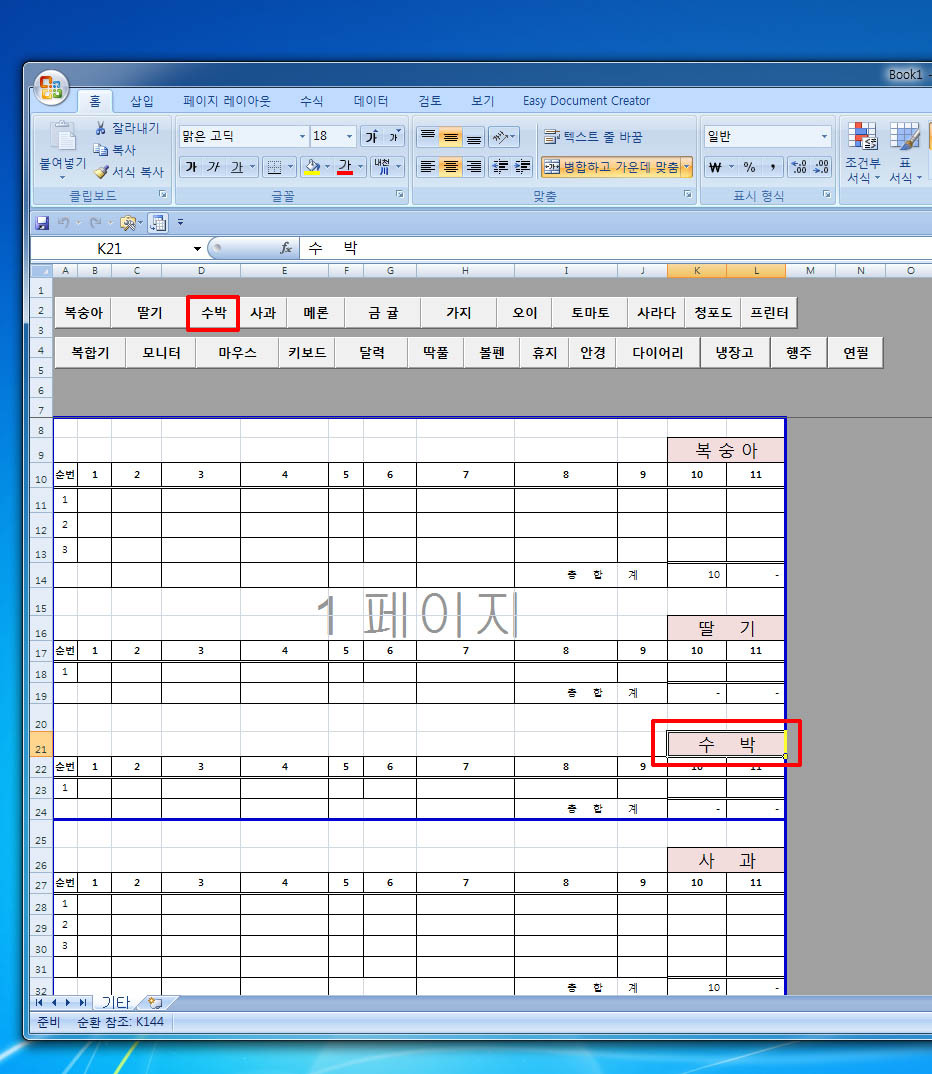Click the 냉장고 worksheet button
Image resolution: width=932 pixels, height=1074 pixels.
coord(734,353)
